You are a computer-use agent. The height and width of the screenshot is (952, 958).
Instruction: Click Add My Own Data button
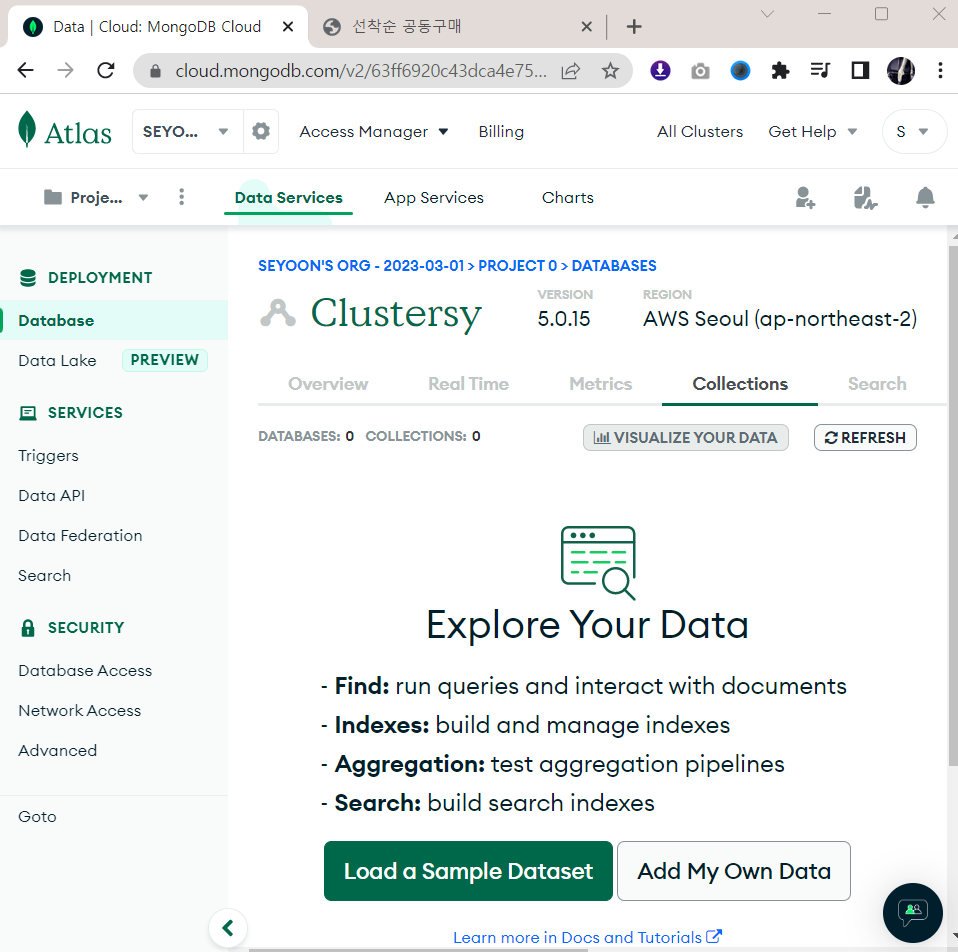click(734, 871)
